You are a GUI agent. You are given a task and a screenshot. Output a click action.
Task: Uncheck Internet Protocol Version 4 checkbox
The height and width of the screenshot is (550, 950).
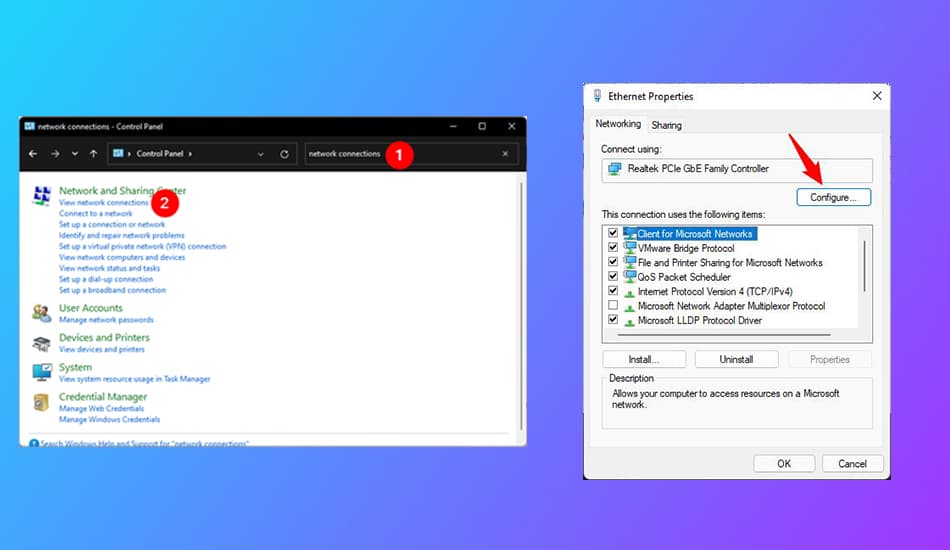click(613, 291)
